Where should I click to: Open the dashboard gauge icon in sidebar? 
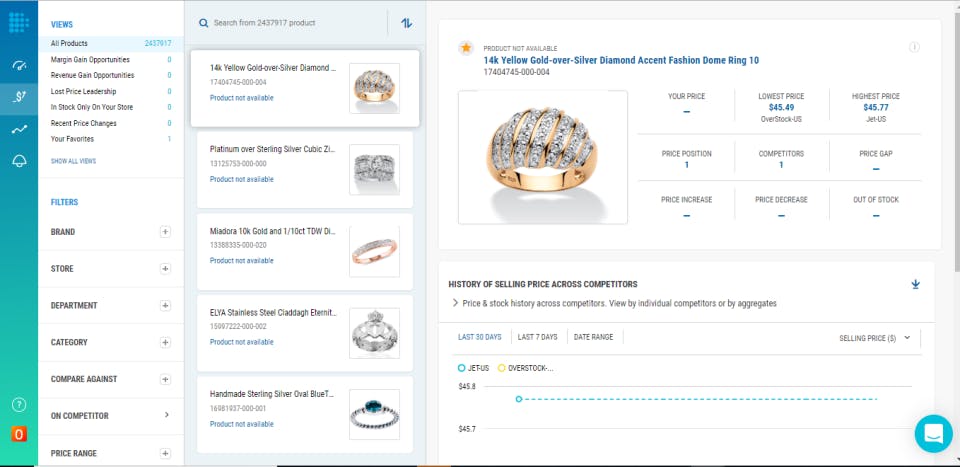[x=19, y=66]
